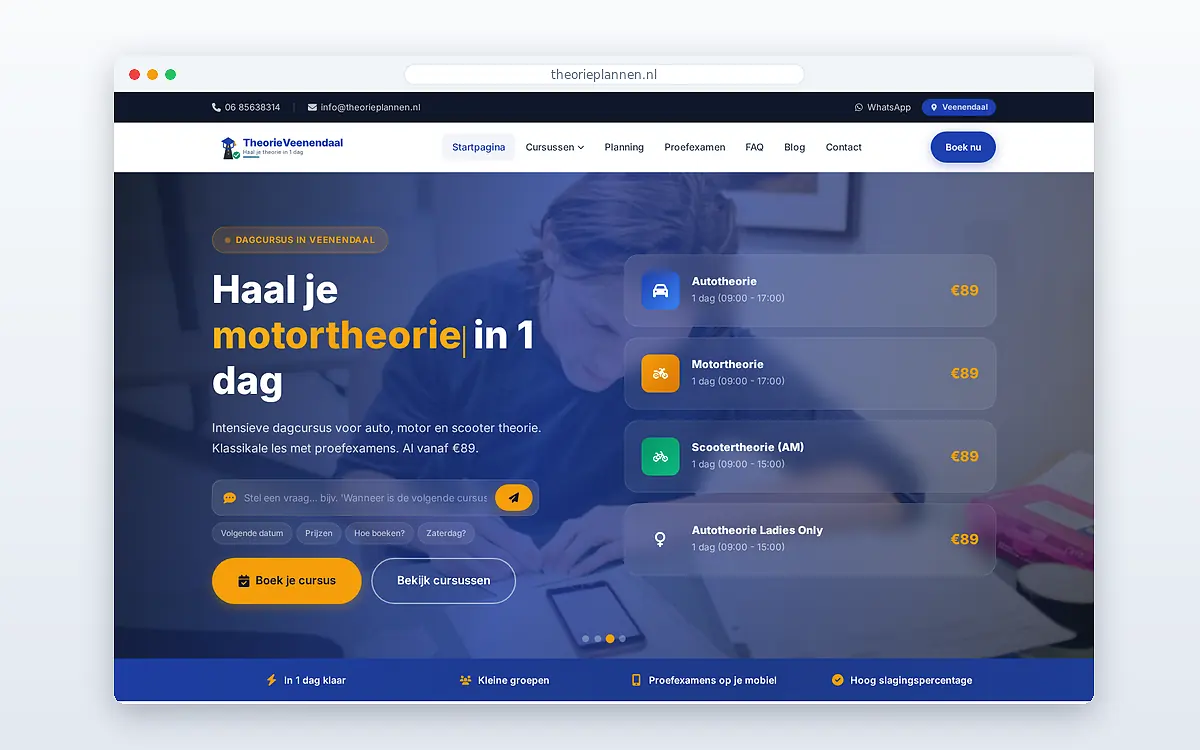Click the phone icon beside 06 85638314
Screen dimensions: 1200x750
pyautogui.click(x=216, y=107)
